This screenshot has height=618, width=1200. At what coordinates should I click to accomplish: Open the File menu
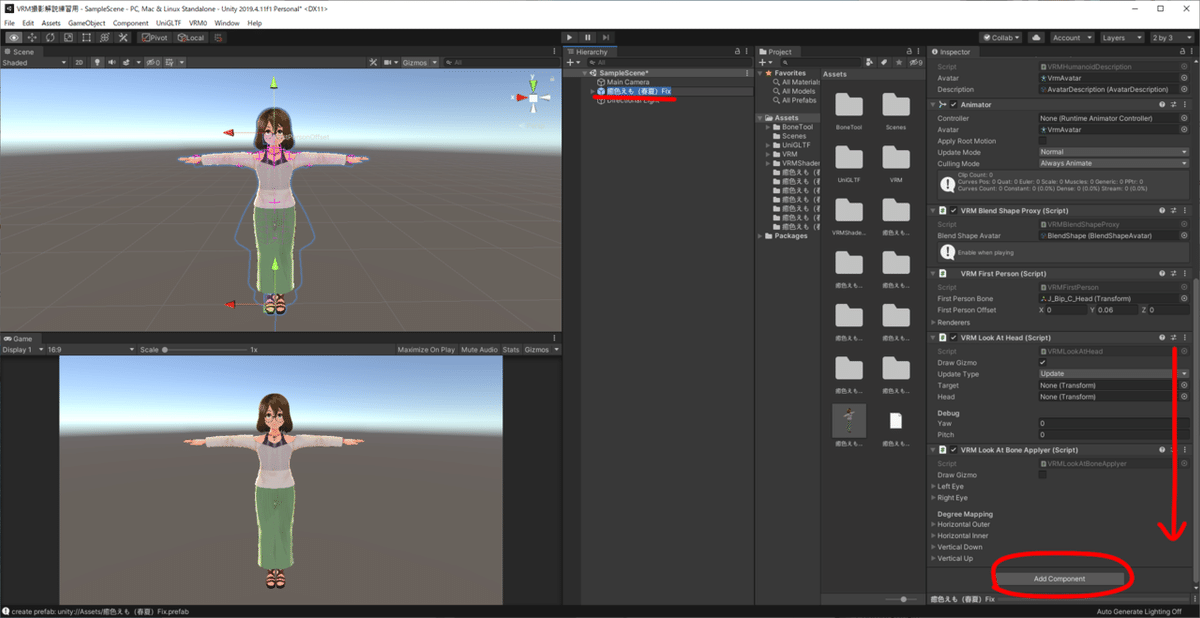point(10,22)
